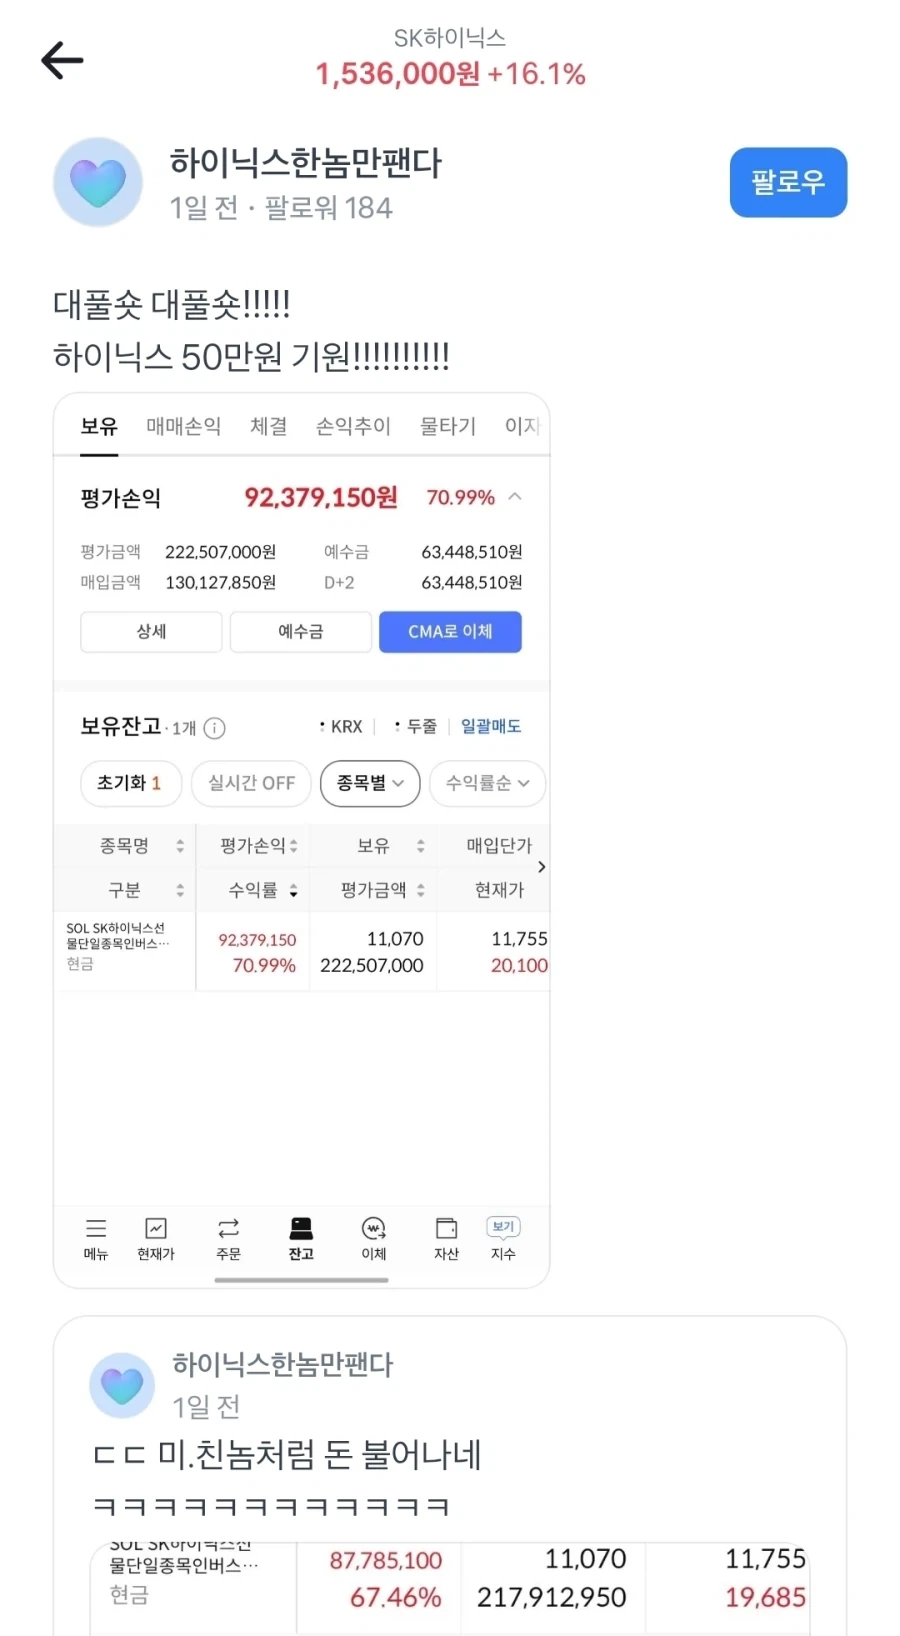Sort by 평가금액 column arrows

[421, 890]
